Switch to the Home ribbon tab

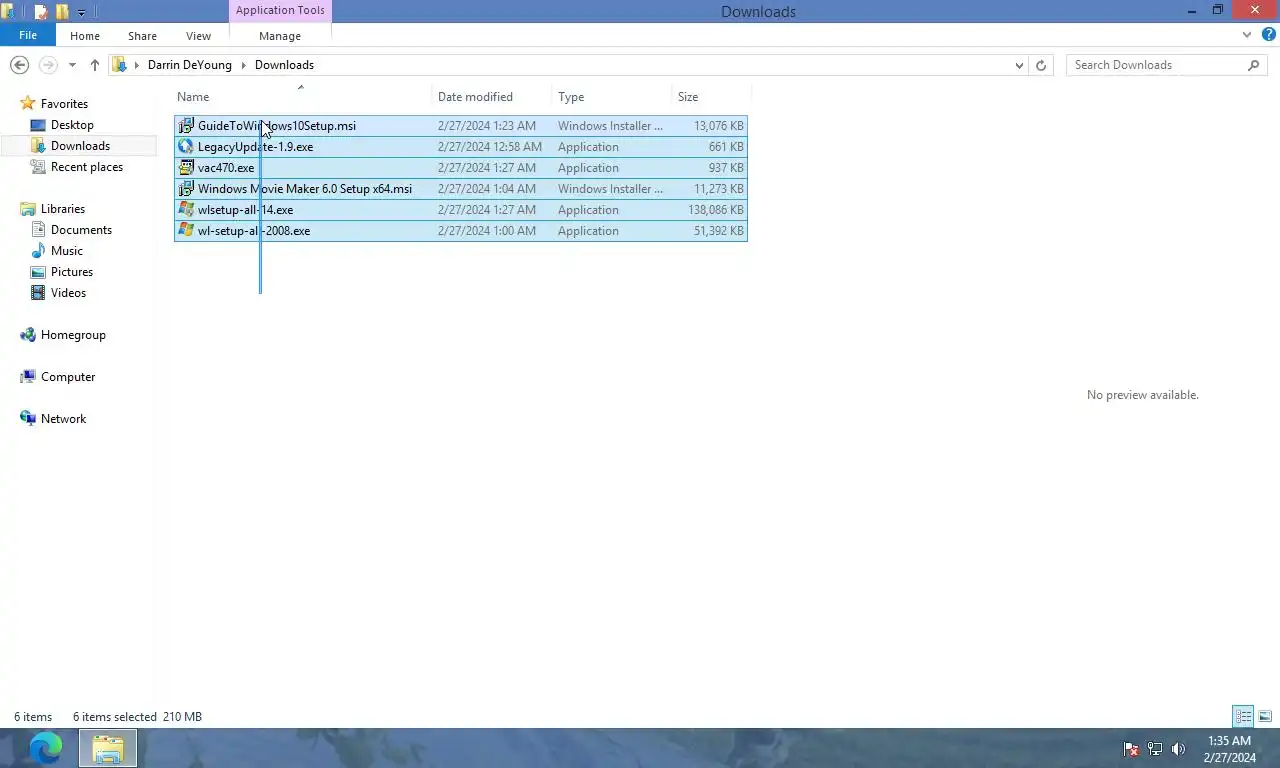85,36
